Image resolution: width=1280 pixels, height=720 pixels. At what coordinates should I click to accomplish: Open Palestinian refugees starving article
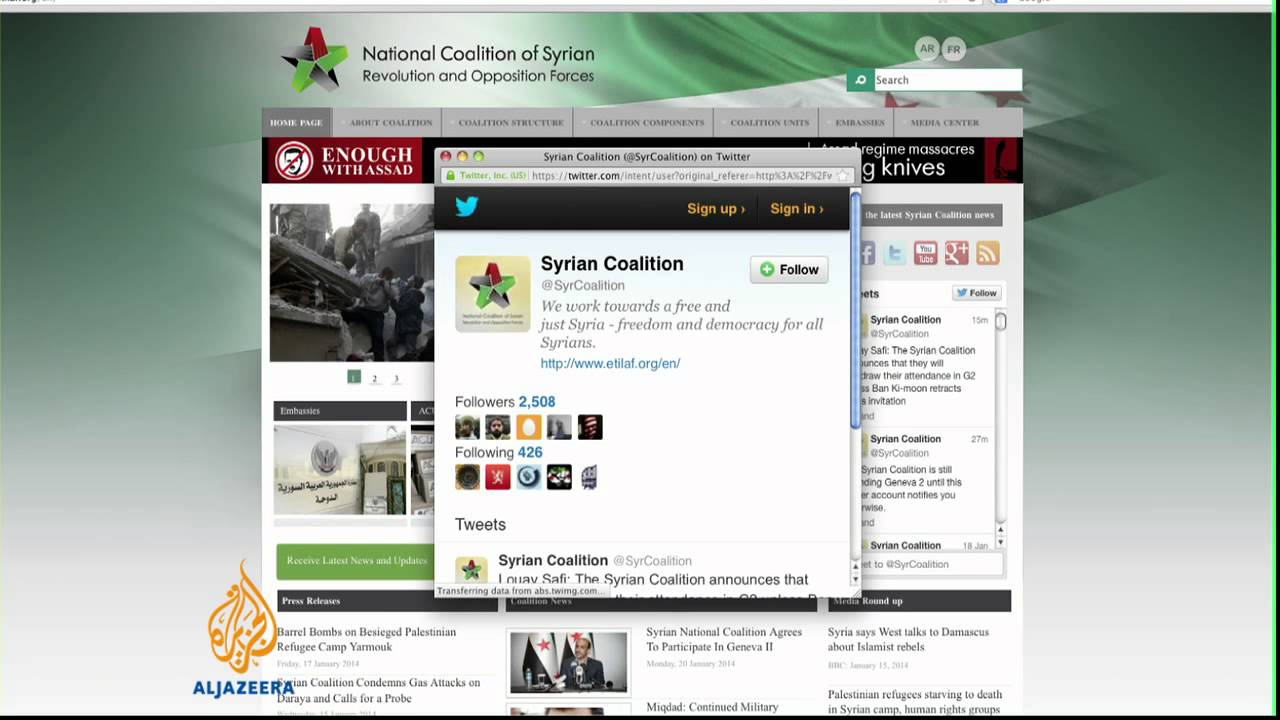(x=915, y=702)
